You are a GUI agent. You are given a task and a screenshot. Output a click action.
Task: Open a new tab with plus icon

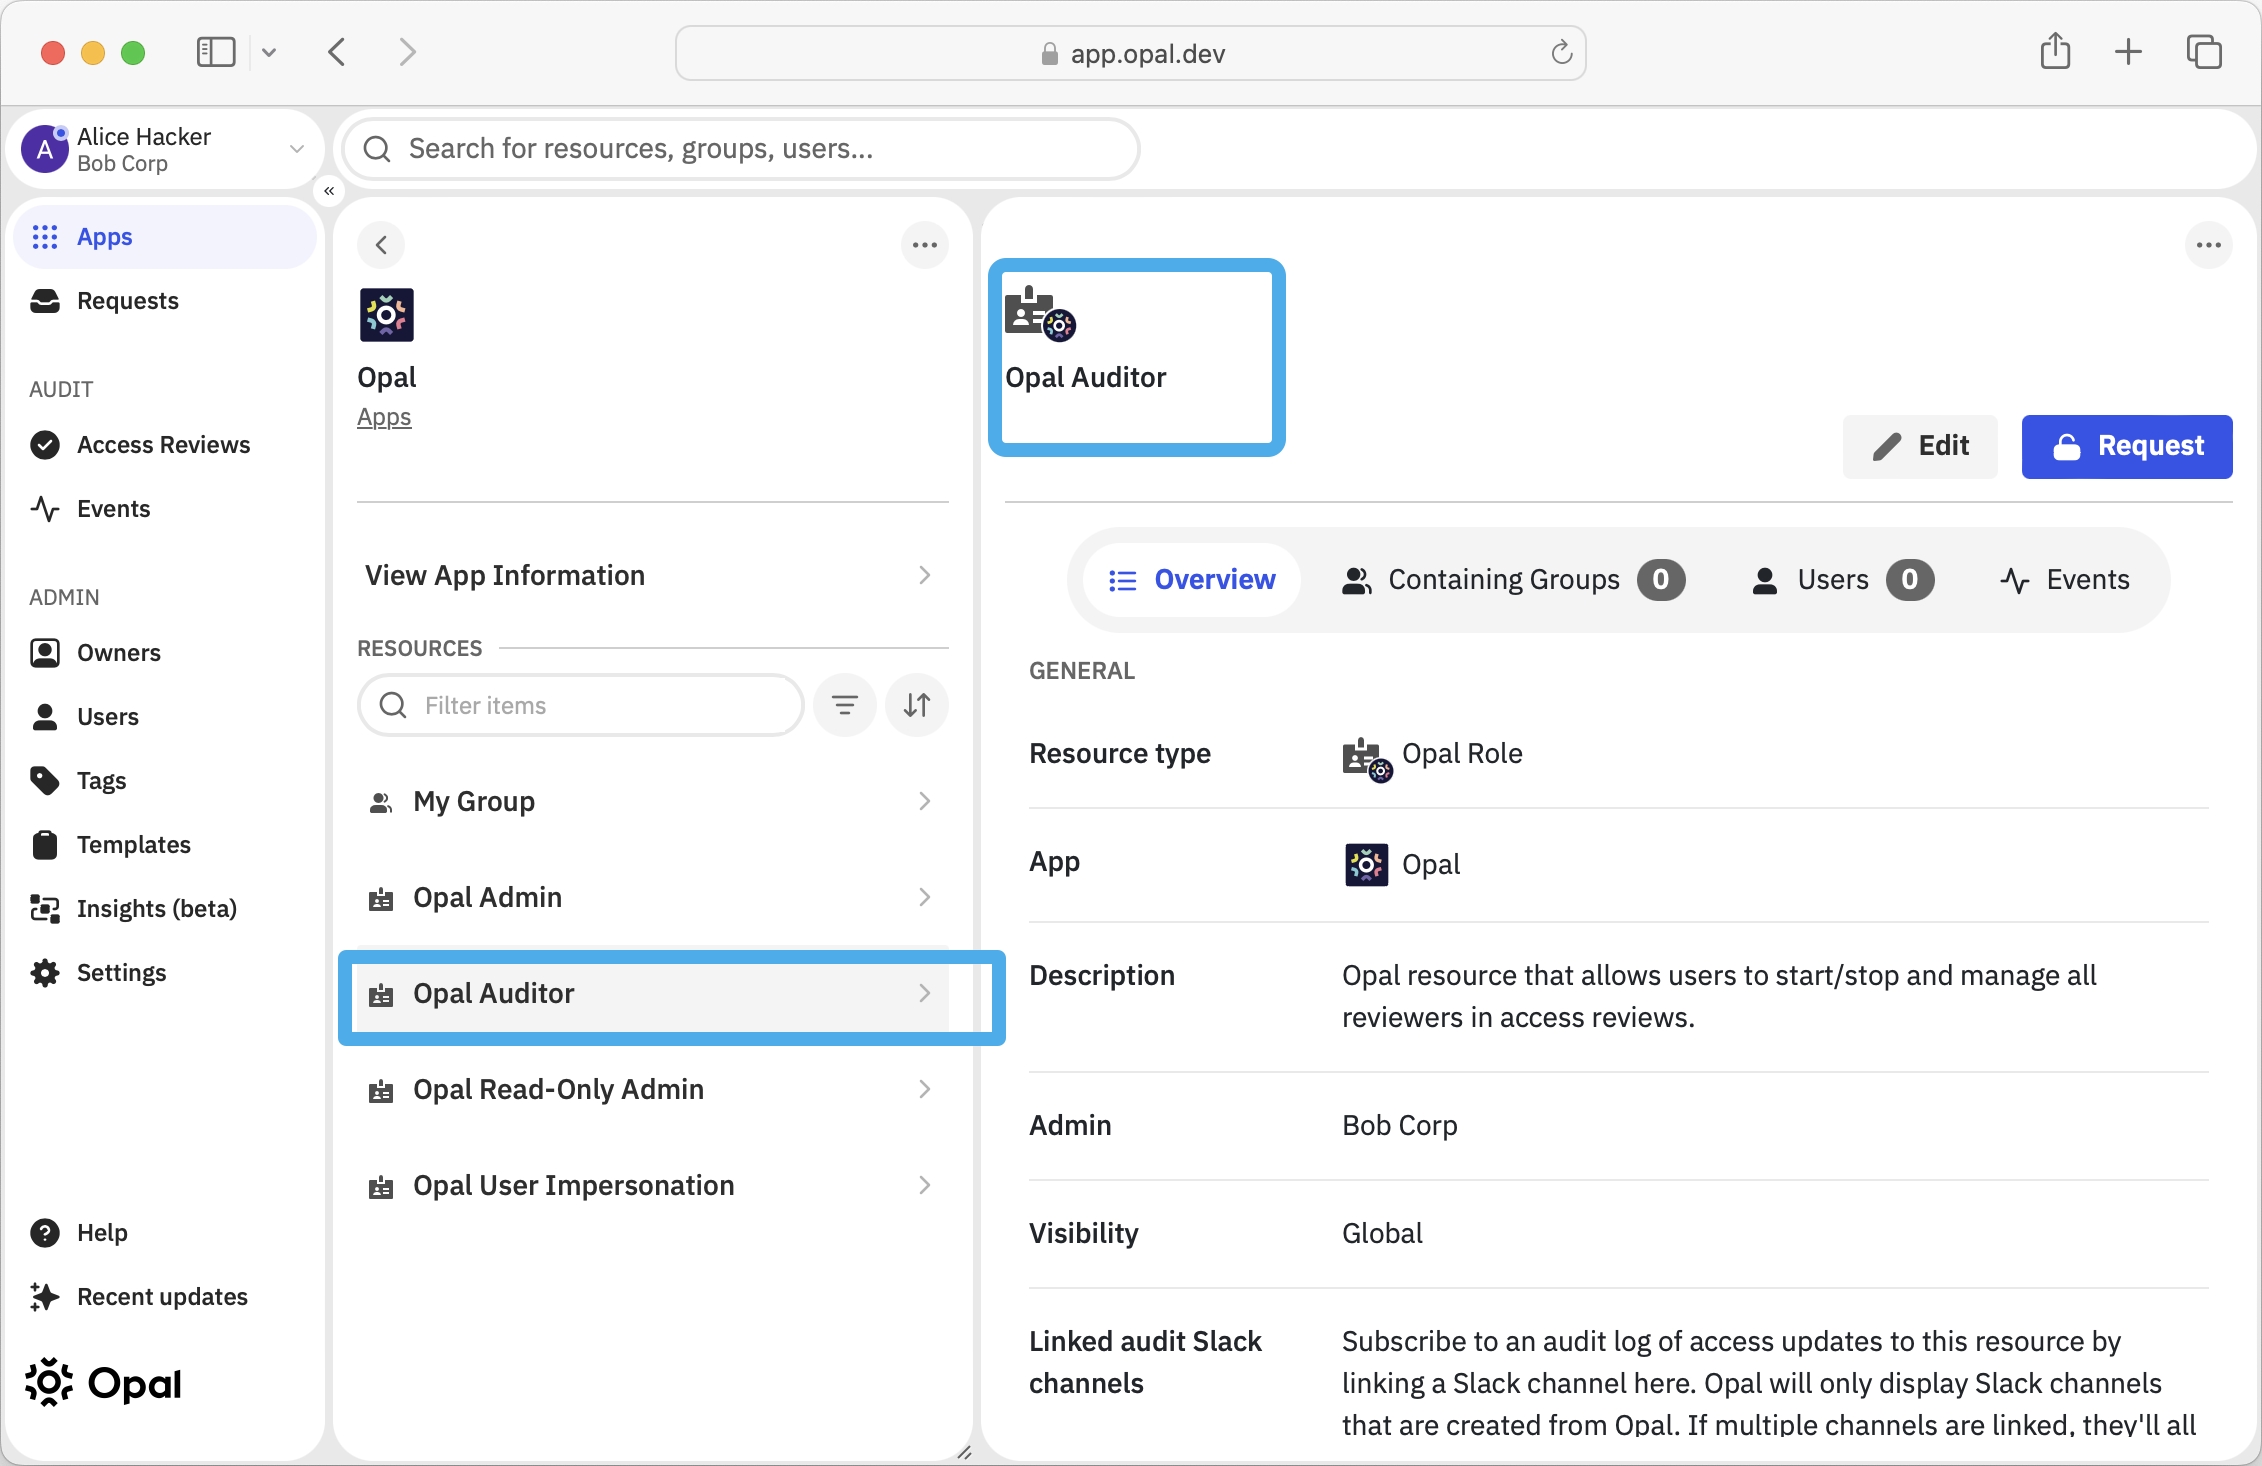pos(2129,52)
